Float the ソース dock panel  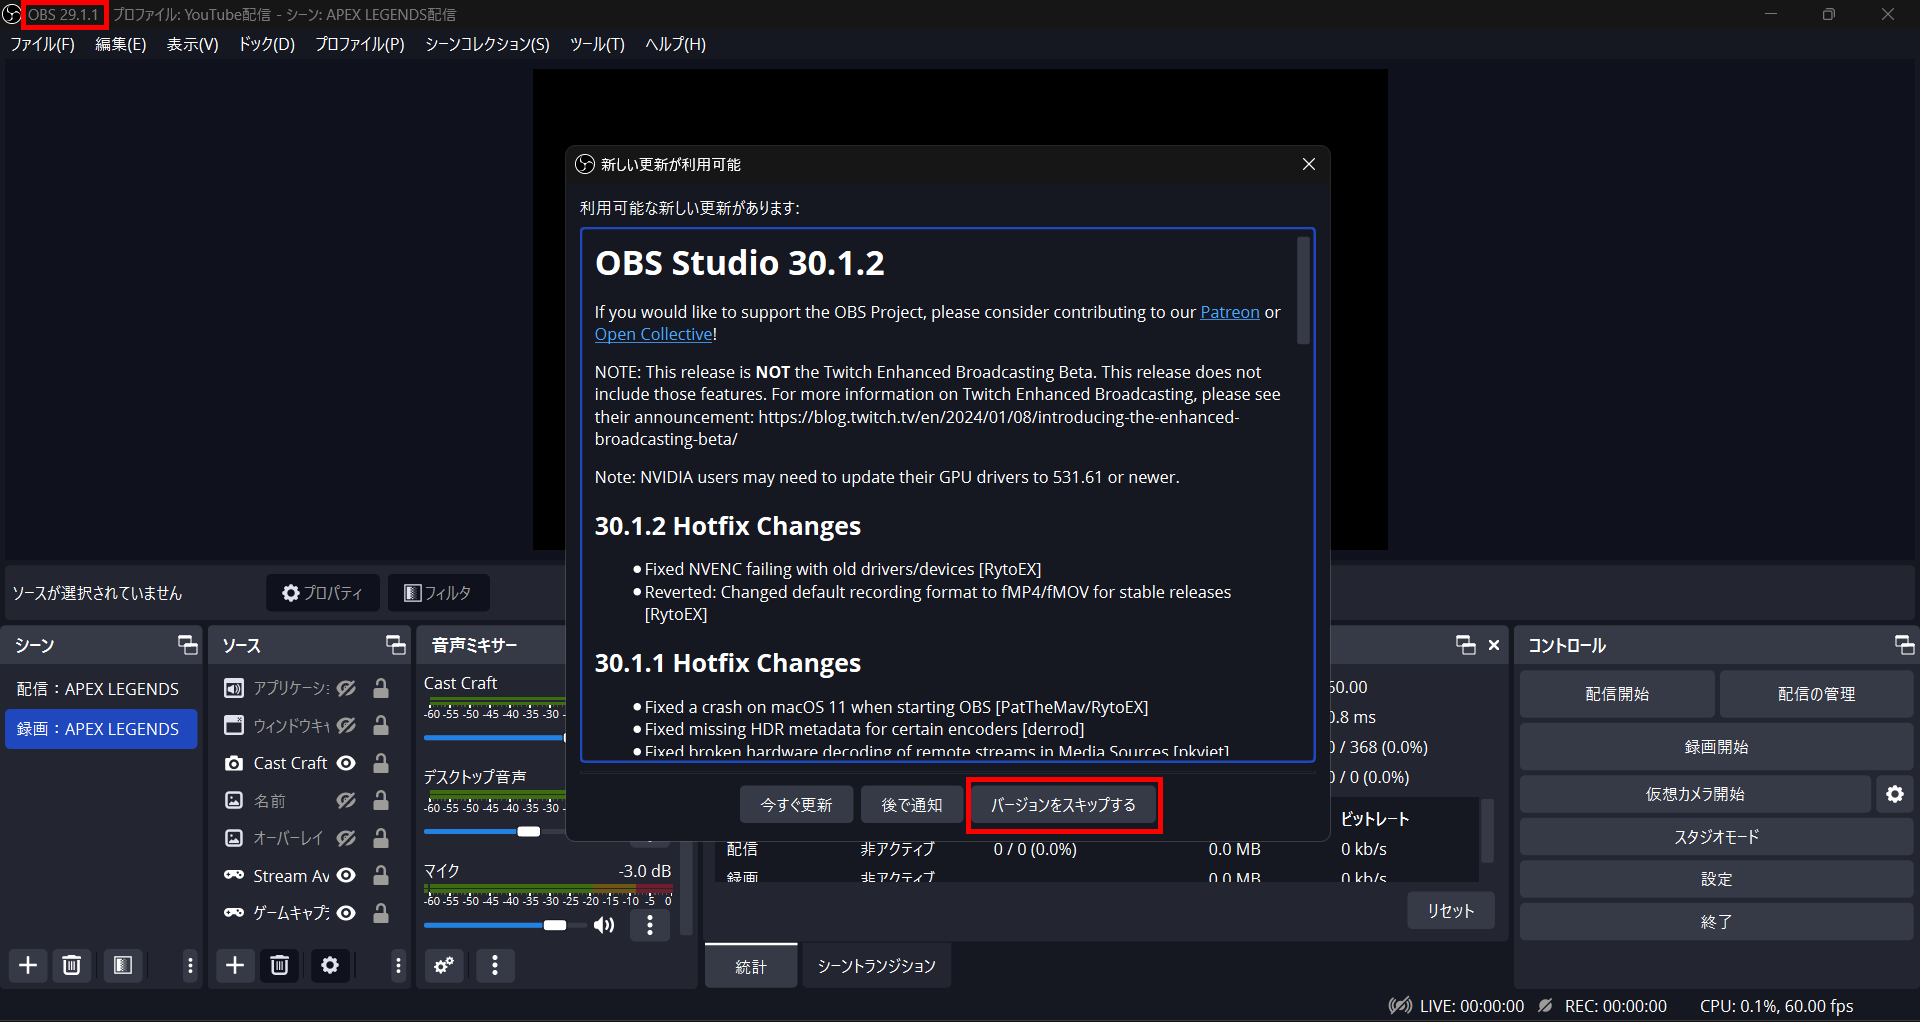point(396,645)
